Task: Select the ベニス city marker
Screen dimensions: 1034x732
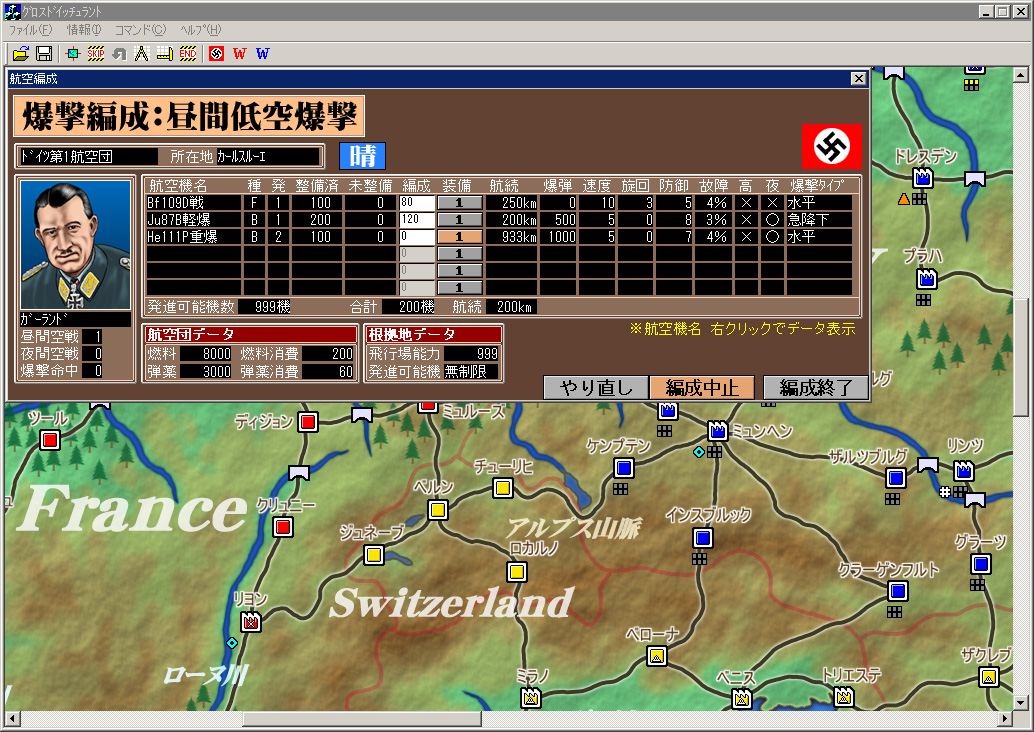Action: click(x=742, y=698)
